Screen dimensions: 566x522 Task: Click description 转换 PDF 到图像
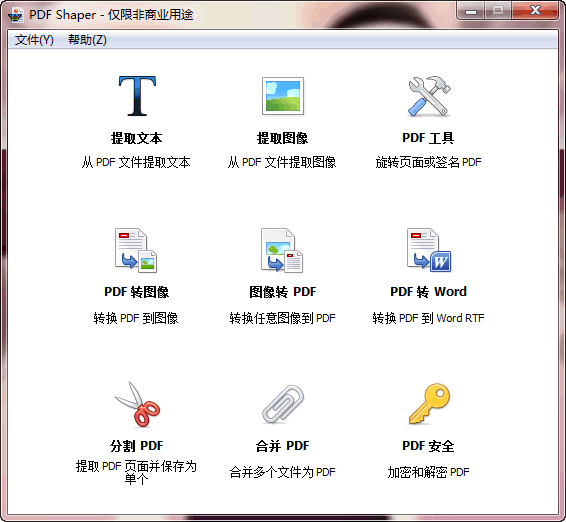coord(136,318)
